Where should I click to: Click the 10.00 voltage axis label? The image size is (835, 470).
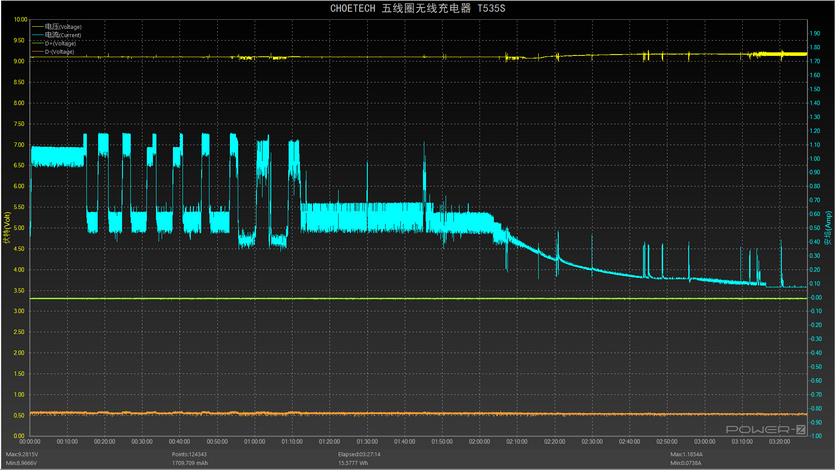[20, 20]
